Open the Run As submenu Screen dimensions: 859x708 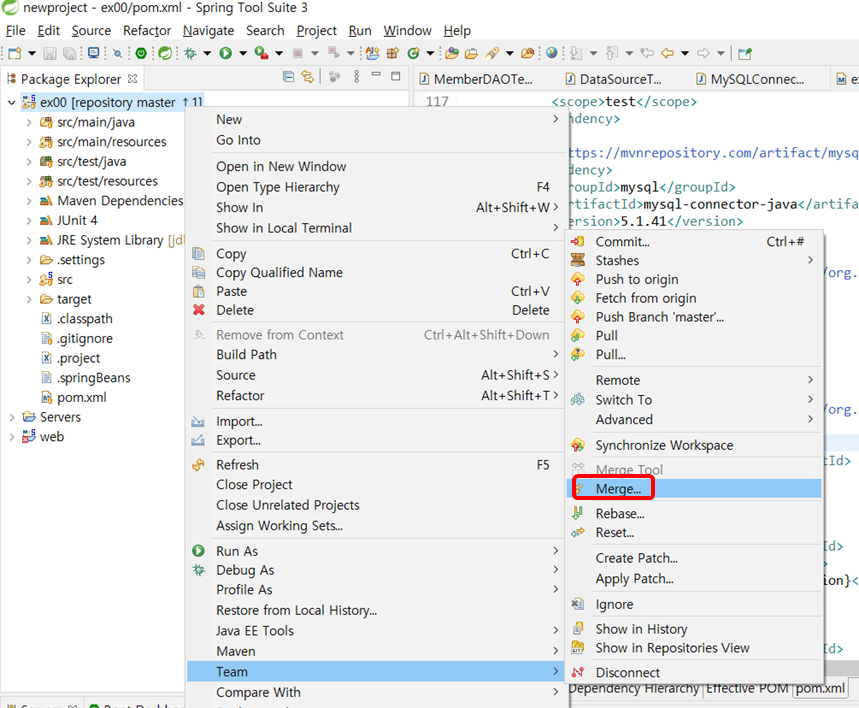tap(375, 551)
